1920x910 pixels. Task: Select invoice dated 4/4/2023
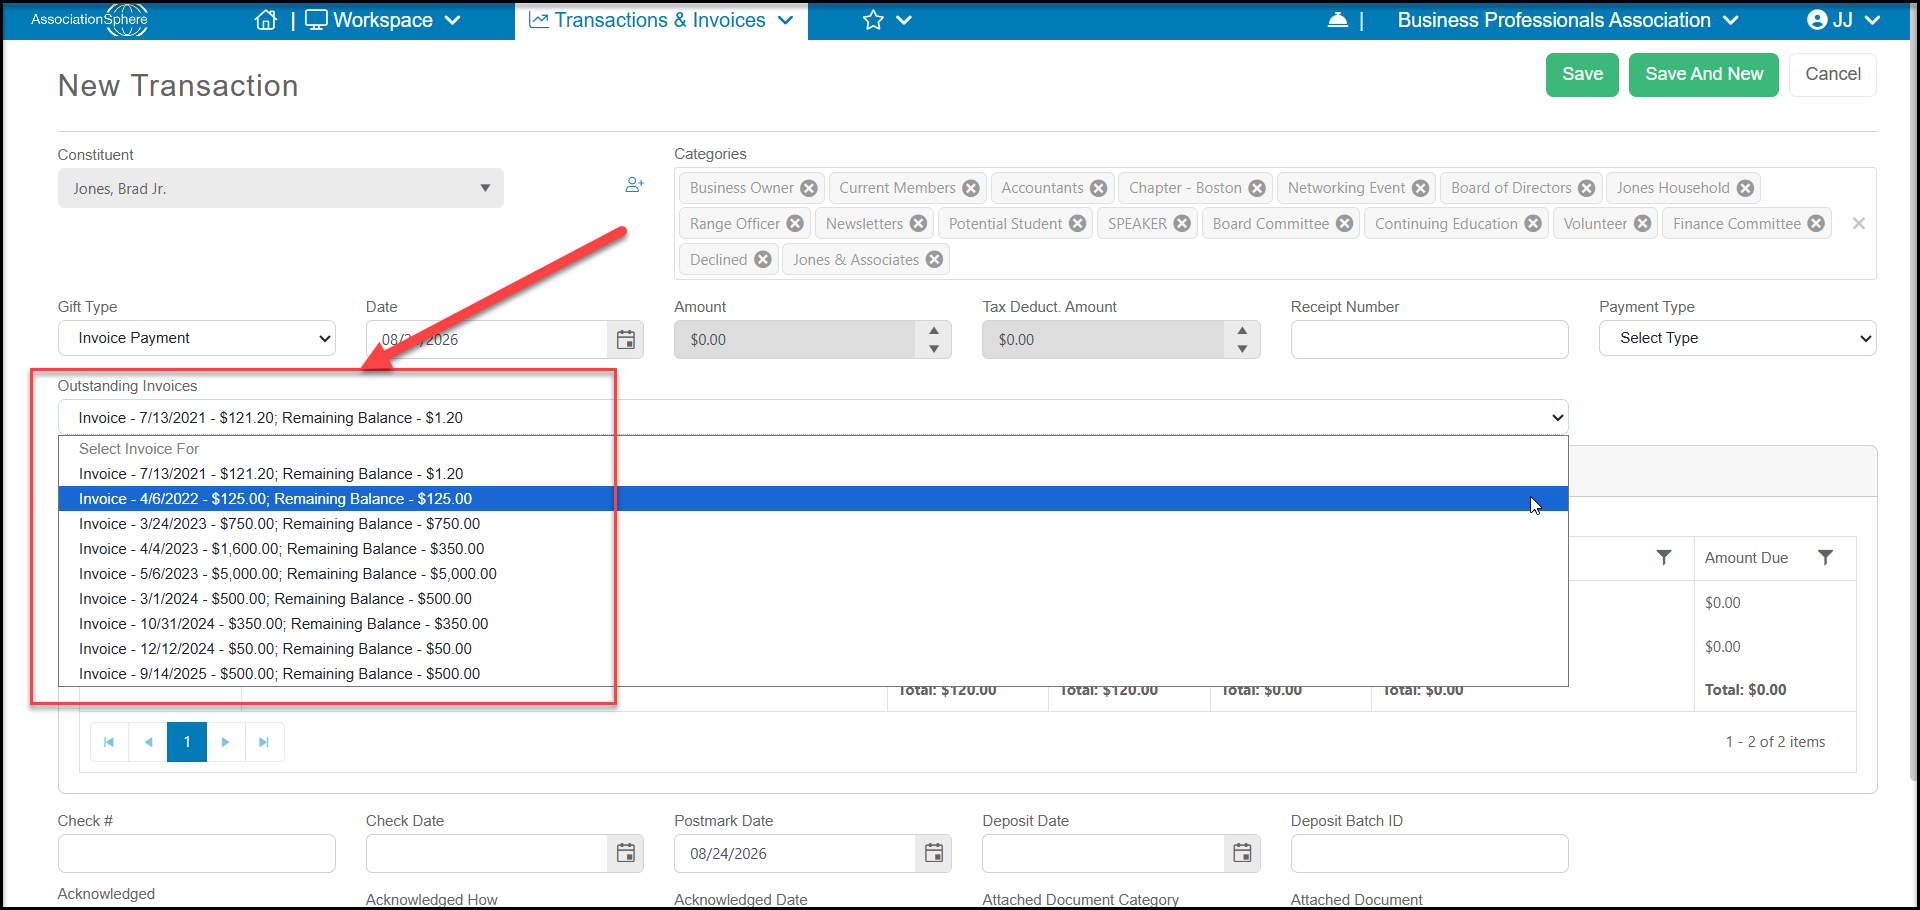(813, 549)
